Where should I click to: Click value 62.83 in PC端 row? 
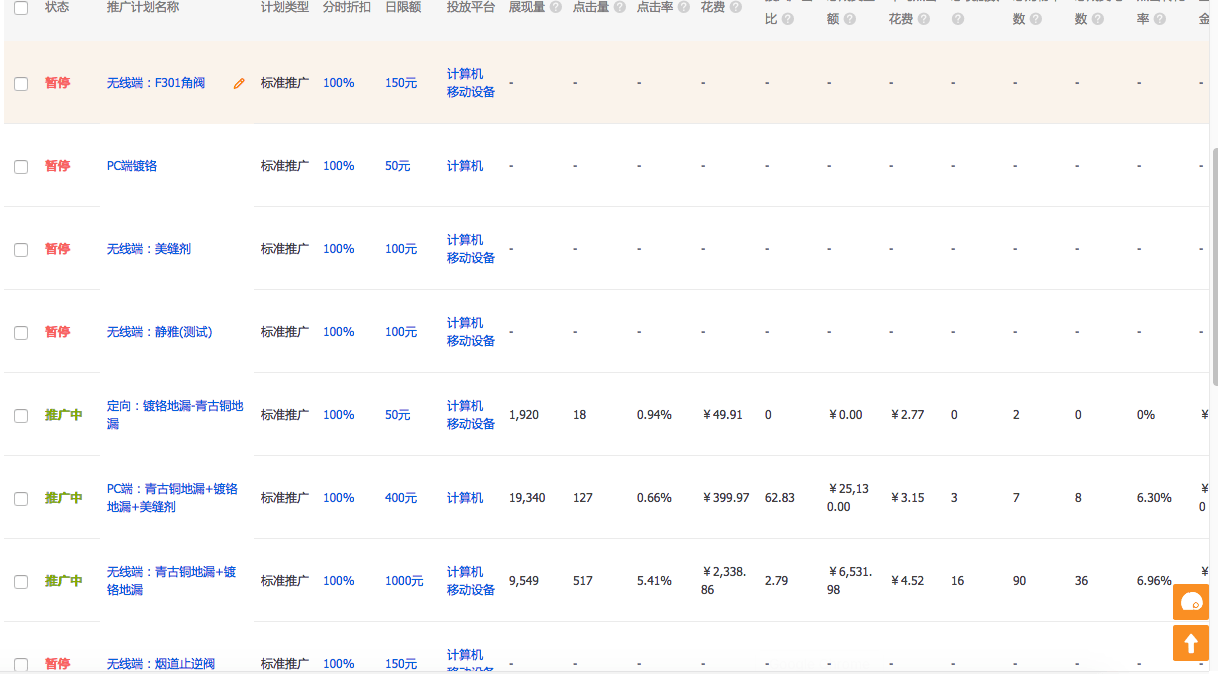780,498
